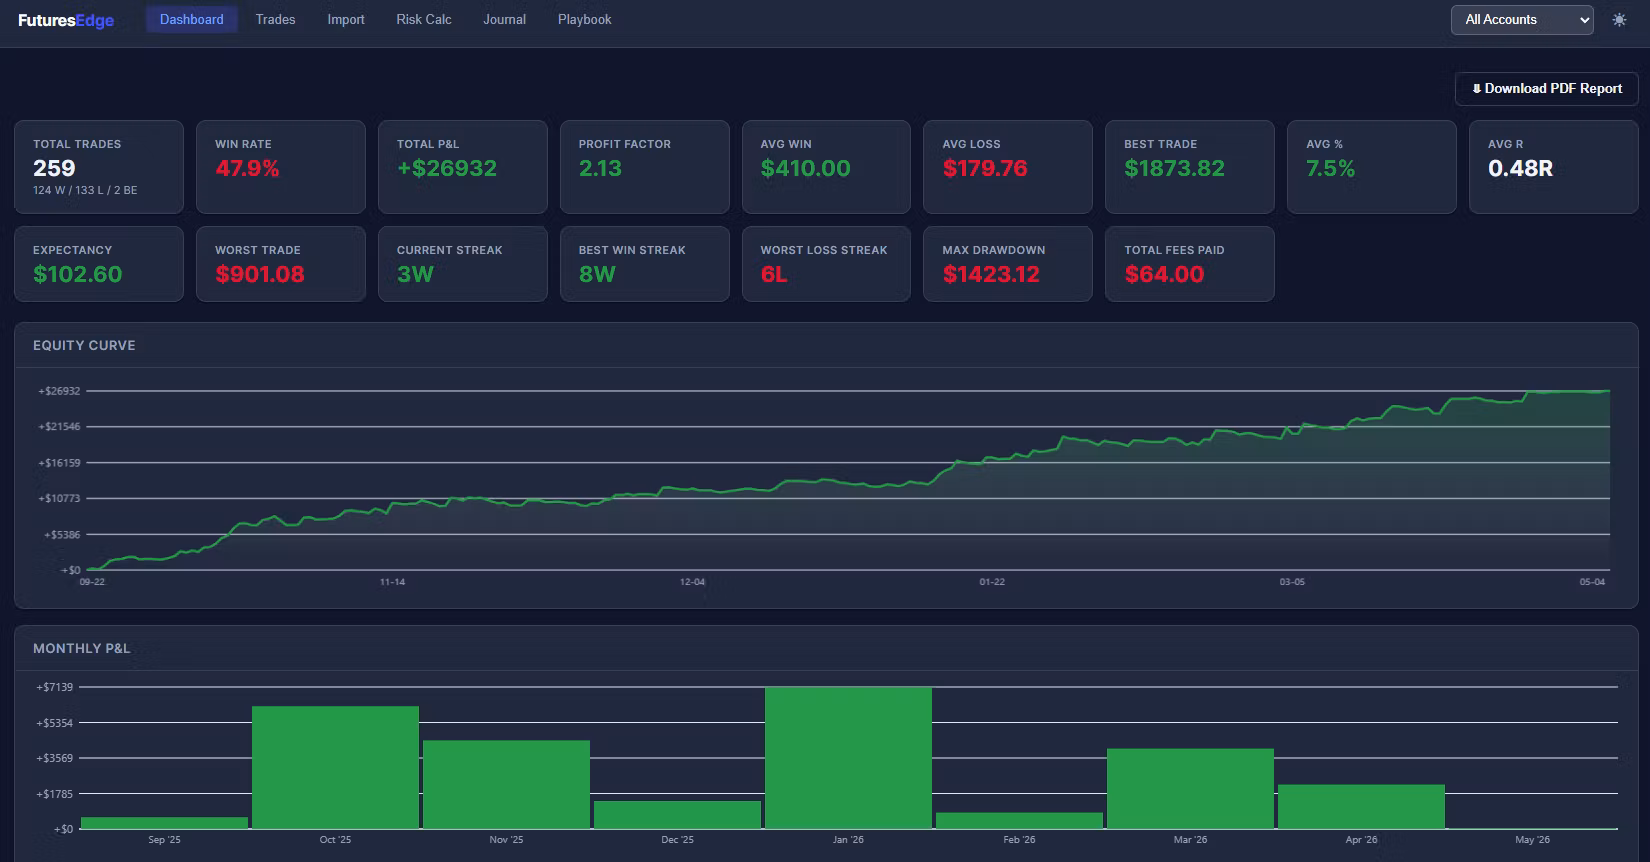1650x862 pixels.
Task: Click the Monthly P&L heading
Action: [82, 648]
